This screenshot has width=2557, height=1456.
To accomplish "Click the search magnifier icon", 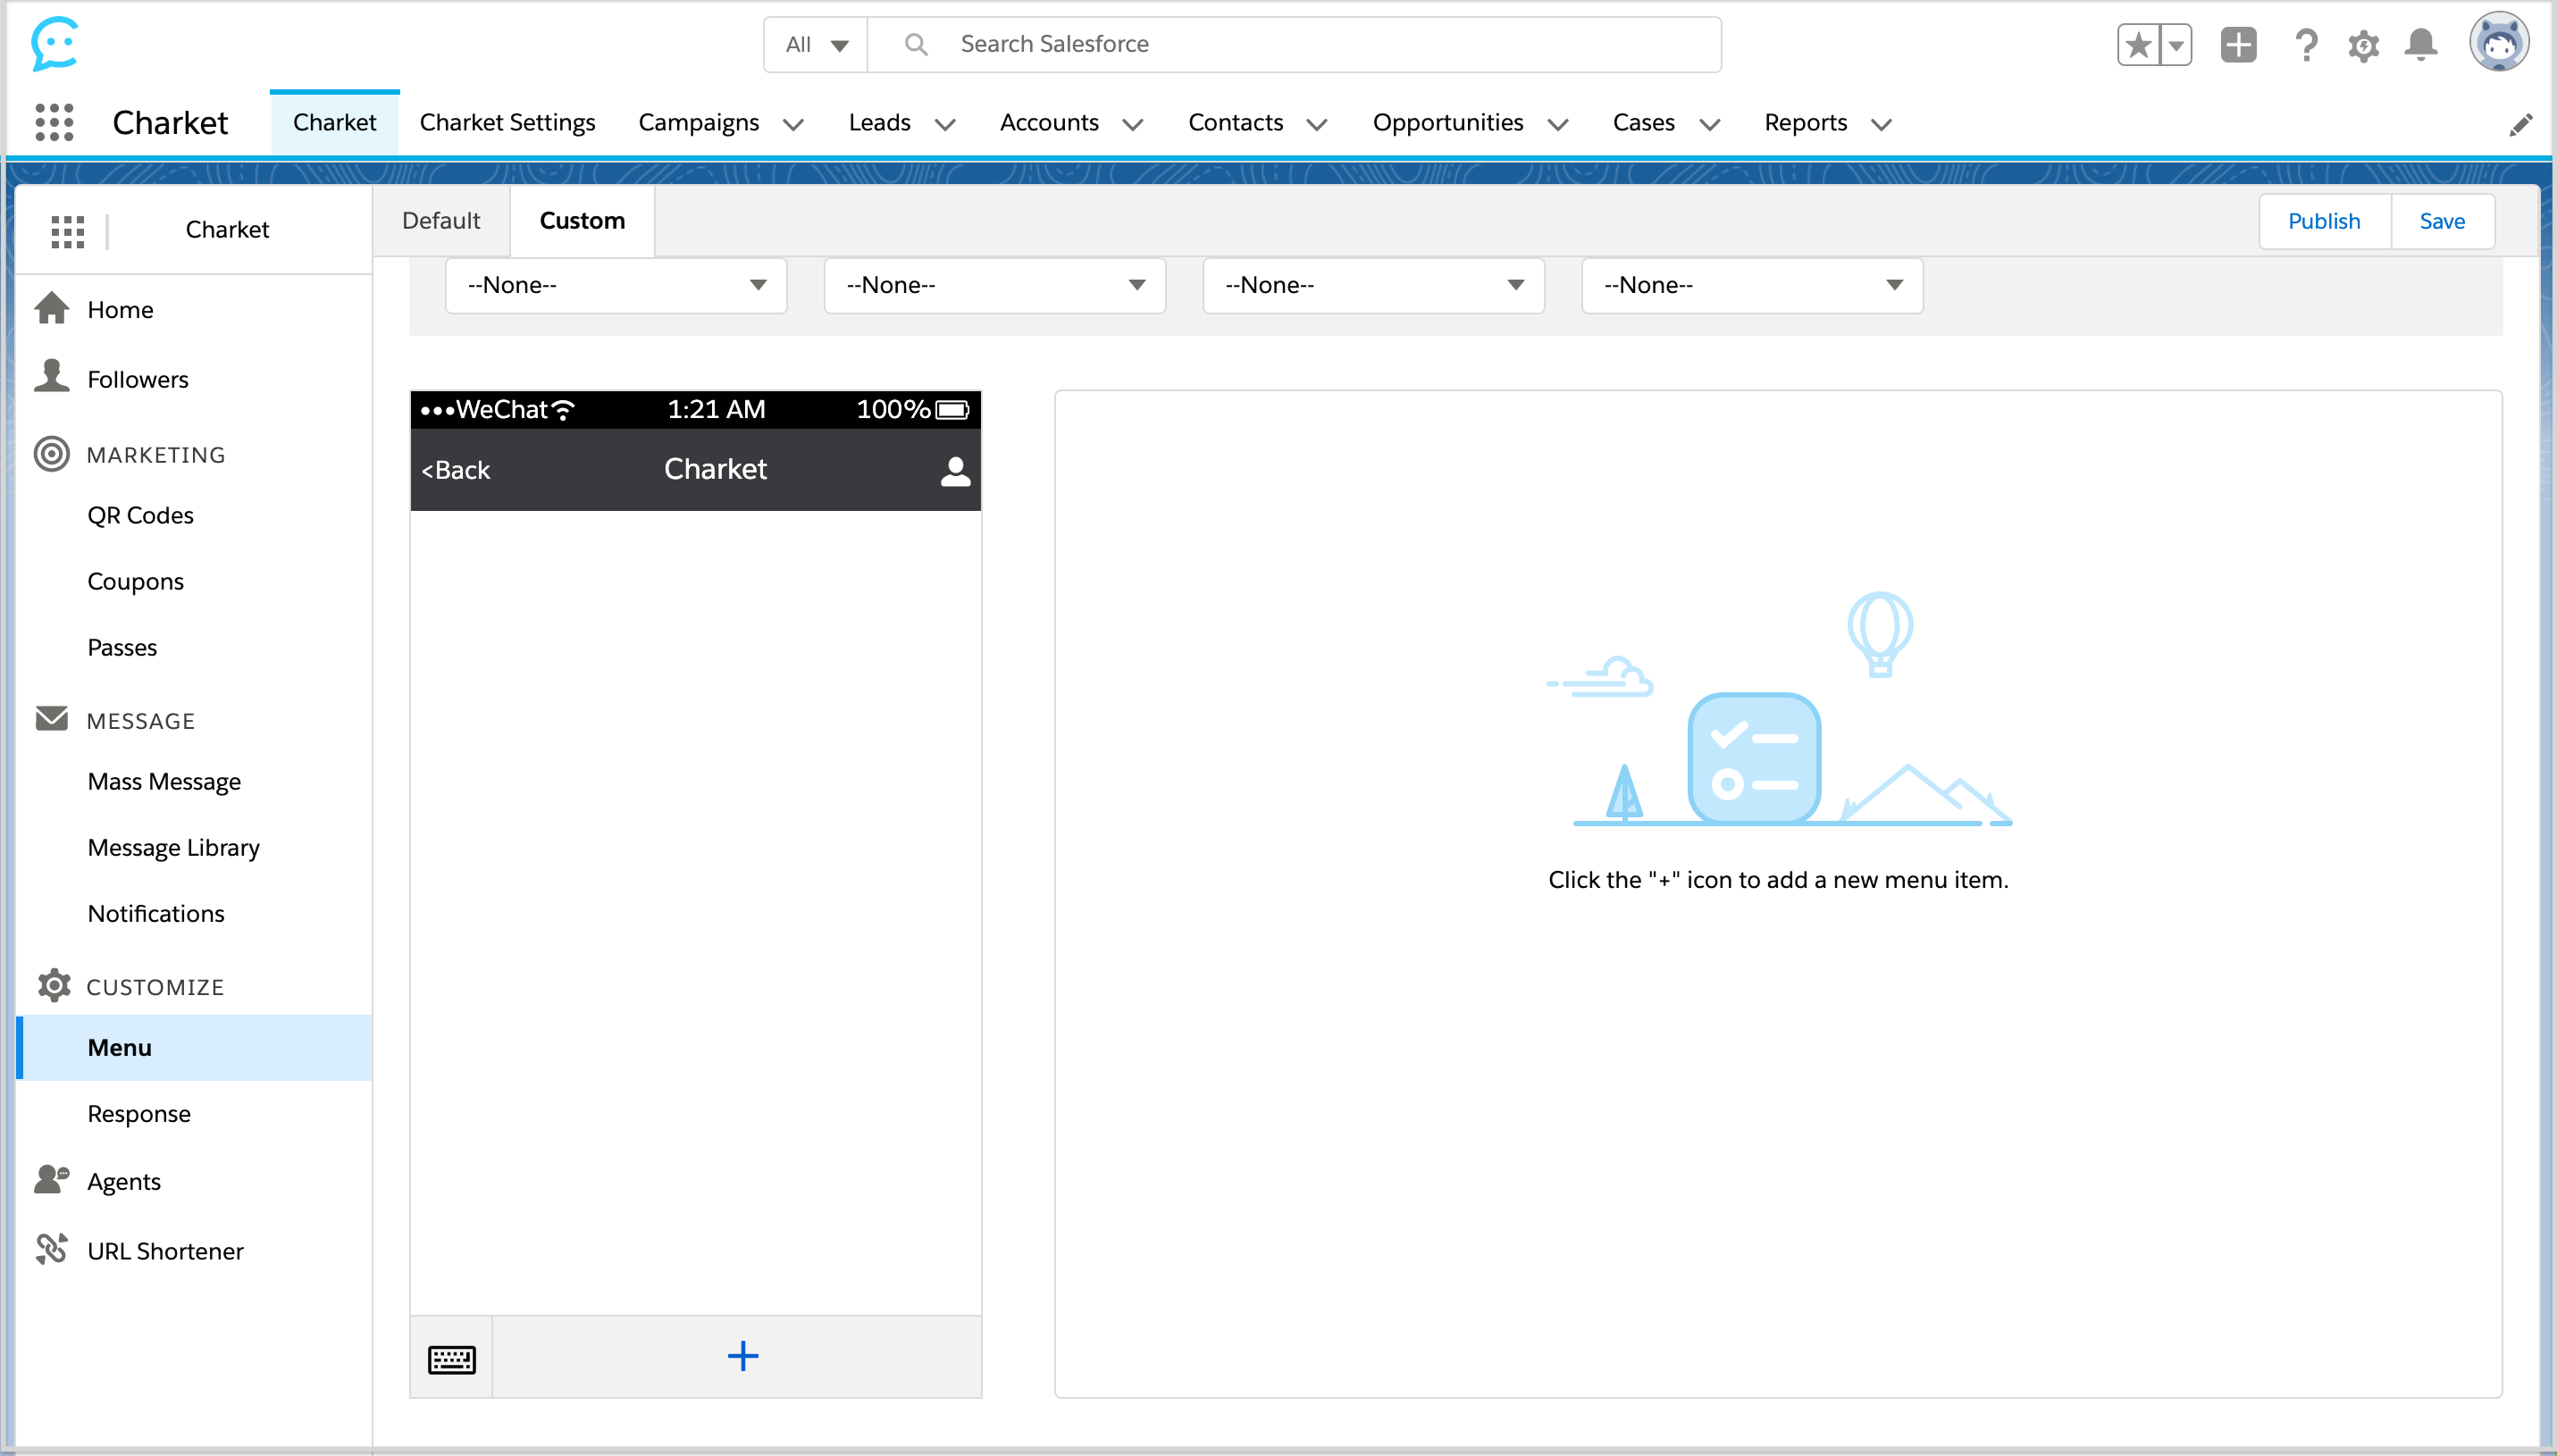I will tap(916, 45).
